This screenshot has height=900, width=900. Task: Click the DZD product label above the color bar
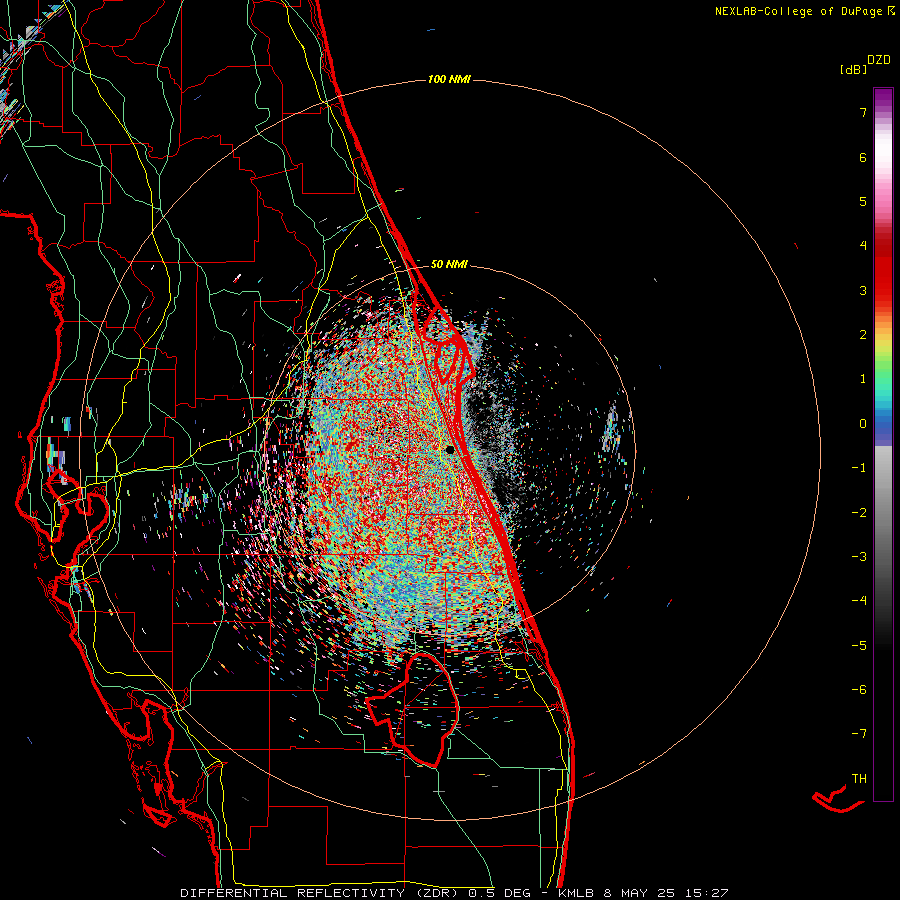click(879, 60)
